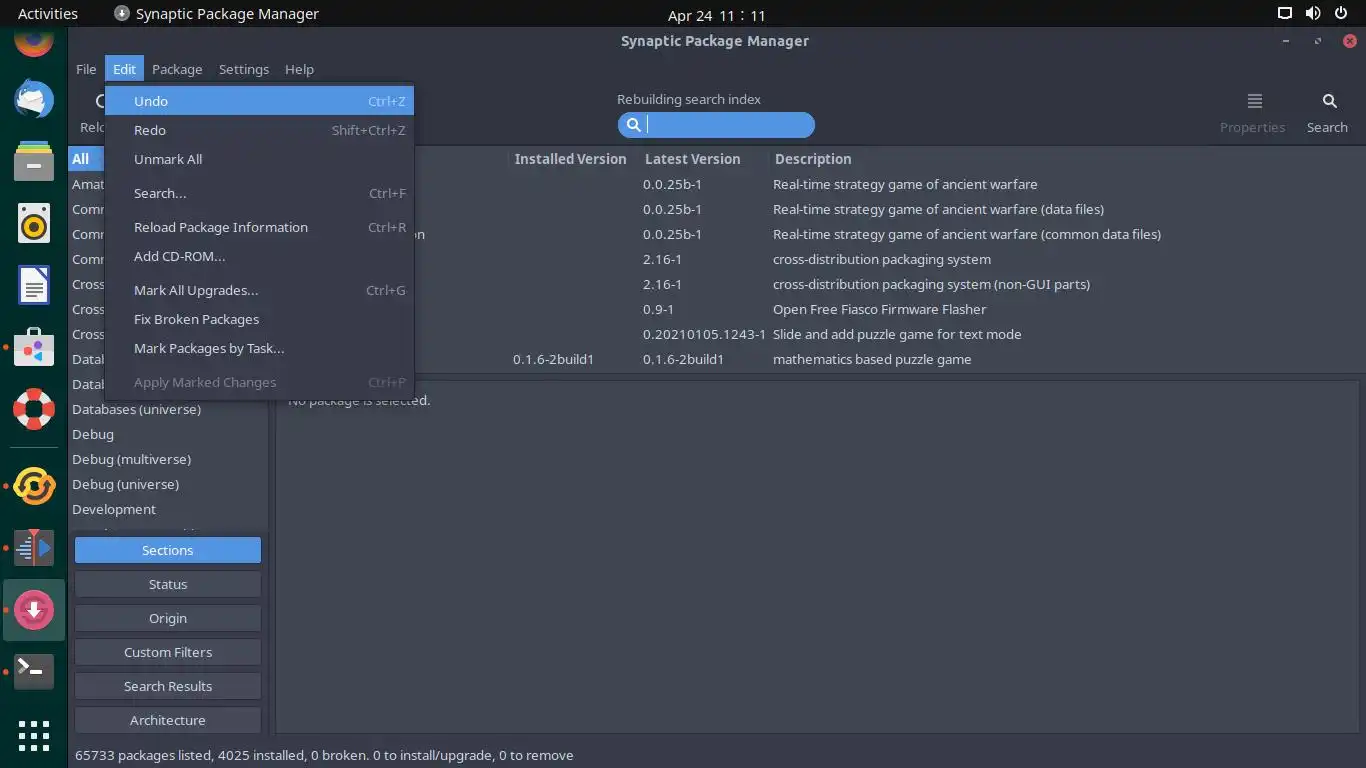Sort by Description column header

(x=813, y=159)
